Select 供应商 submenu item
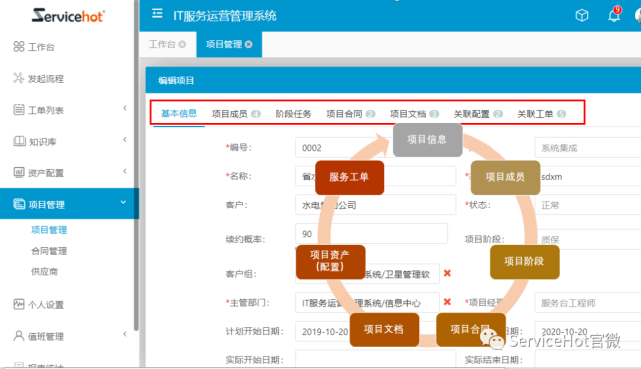 click(45, 272)
